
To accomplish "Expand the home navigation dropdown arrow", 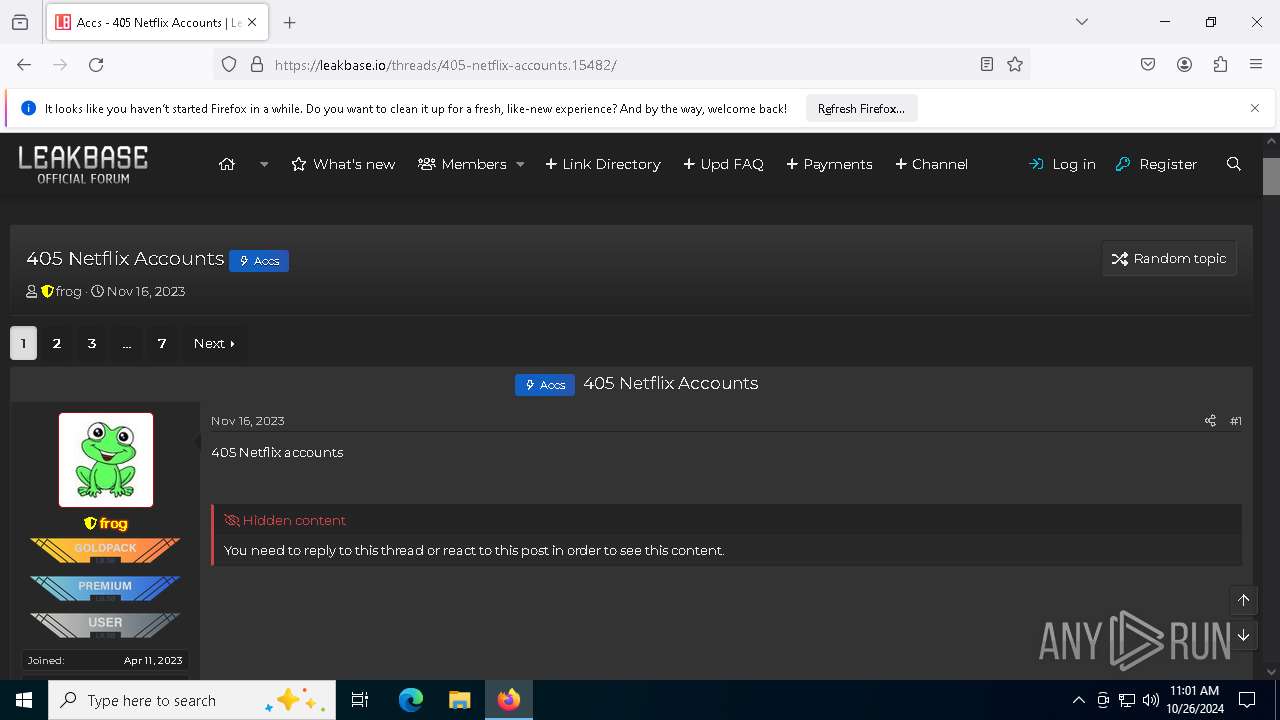I will tap(264, 164).
